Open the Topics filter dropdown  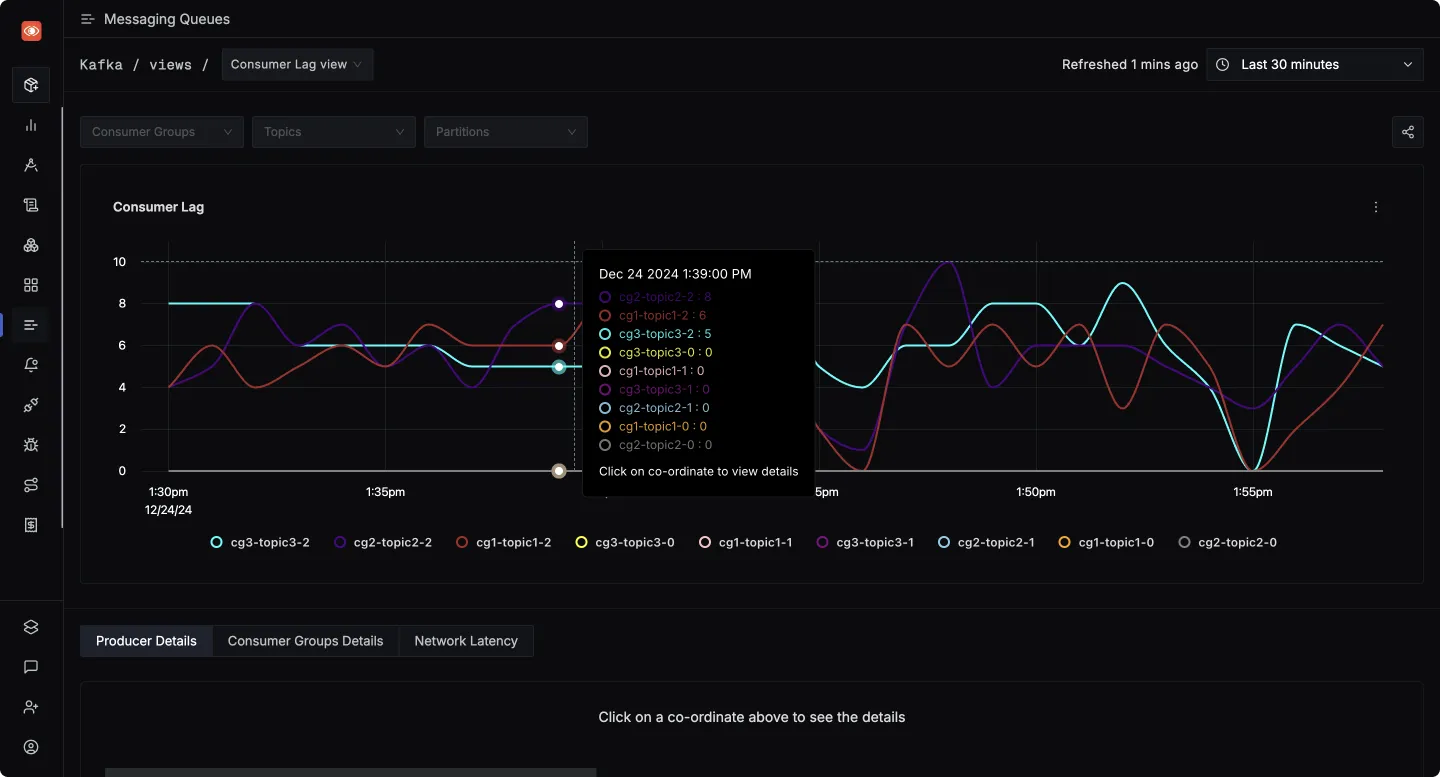coord(333,131)
